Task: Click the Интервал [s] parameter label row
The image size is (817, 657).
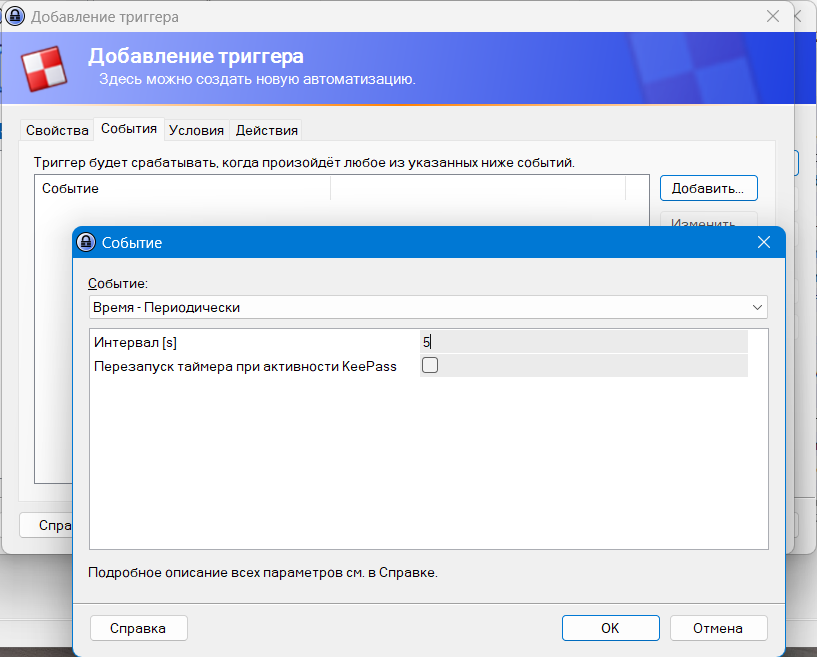Action: click(x=255, y=342)
